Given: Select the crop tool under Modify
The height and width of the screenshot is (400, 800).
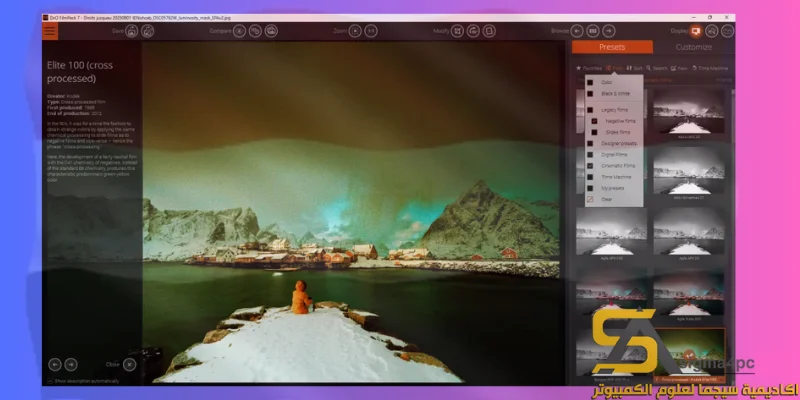Looking at the screenshot, I should click(458, 31).
